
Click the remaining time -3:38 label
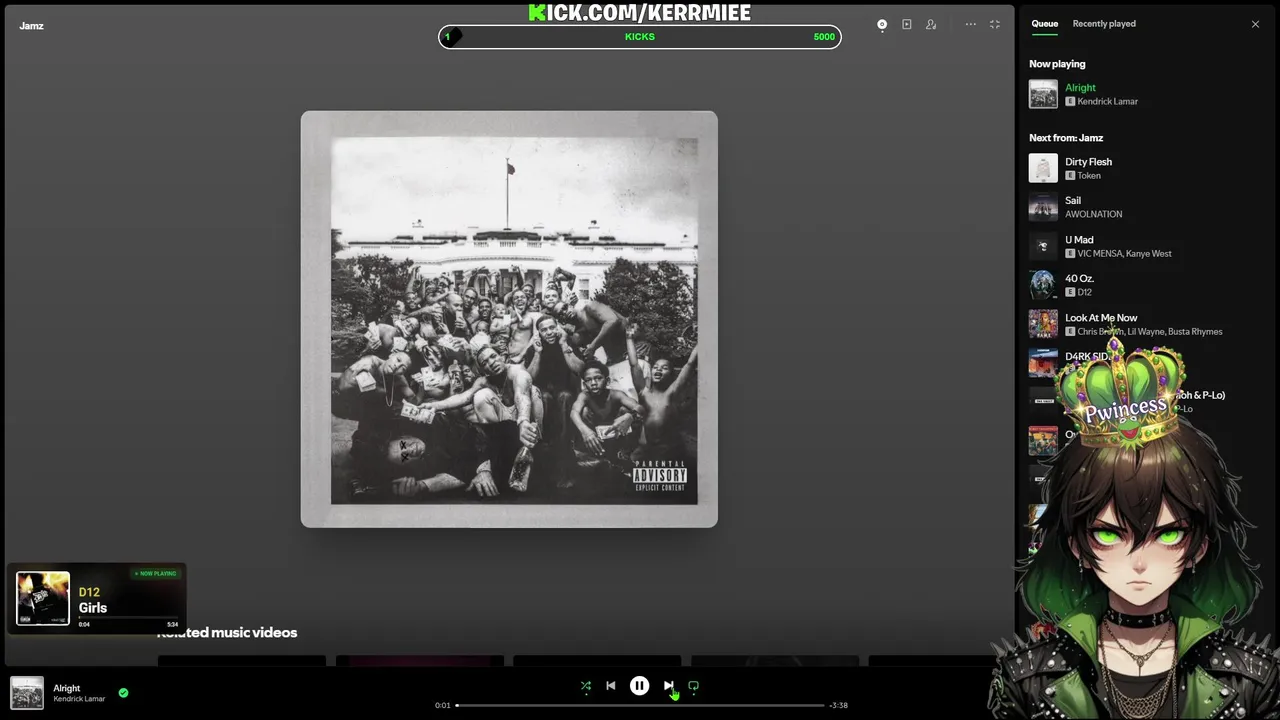838,705
